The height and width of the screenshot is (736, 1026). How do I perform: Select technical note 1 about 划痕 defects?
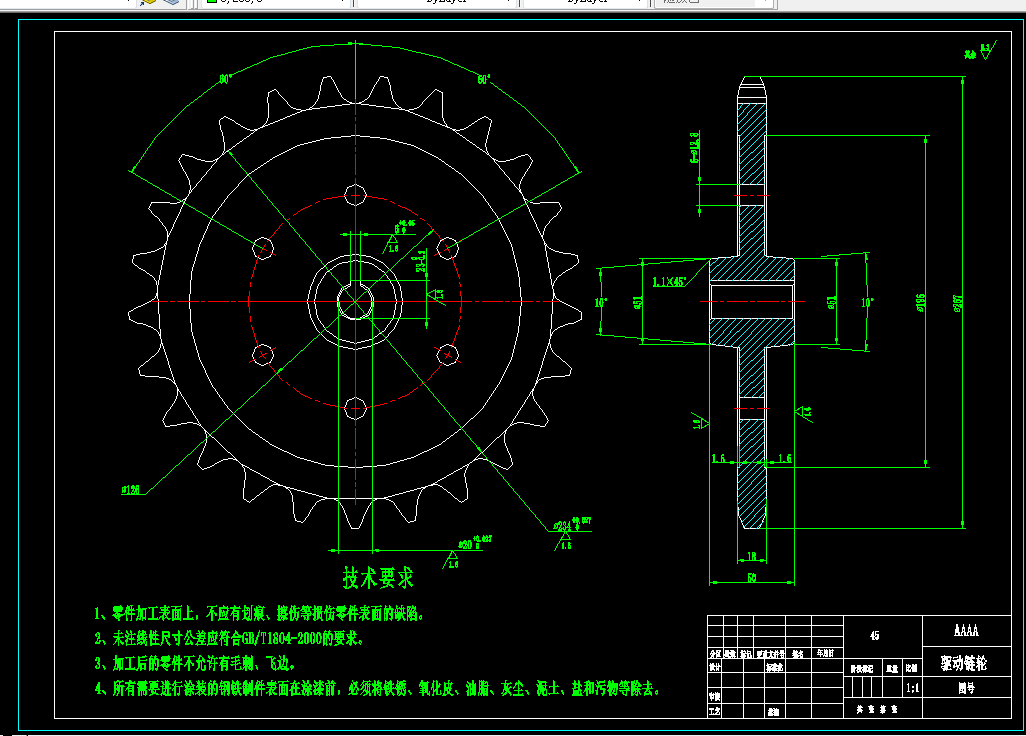tap(259, 614)
